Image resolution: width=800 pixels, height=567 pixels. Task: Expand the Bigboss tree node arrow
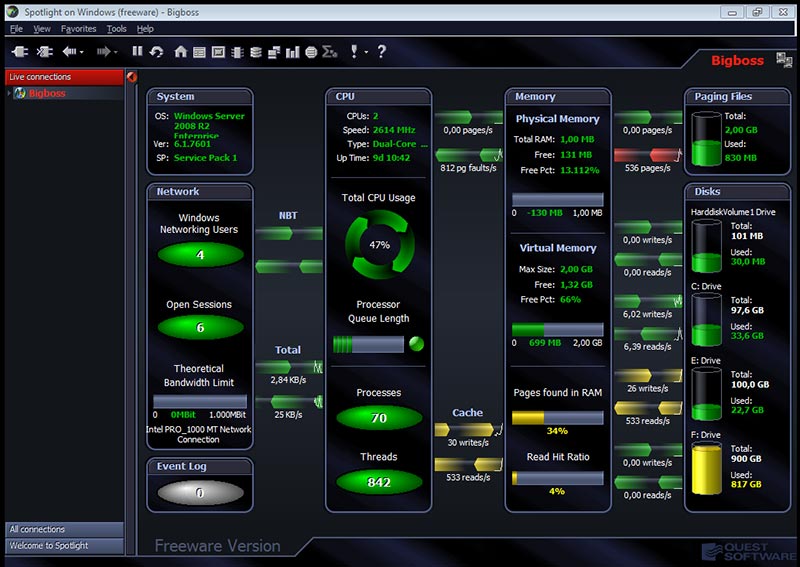click(9, 93)
